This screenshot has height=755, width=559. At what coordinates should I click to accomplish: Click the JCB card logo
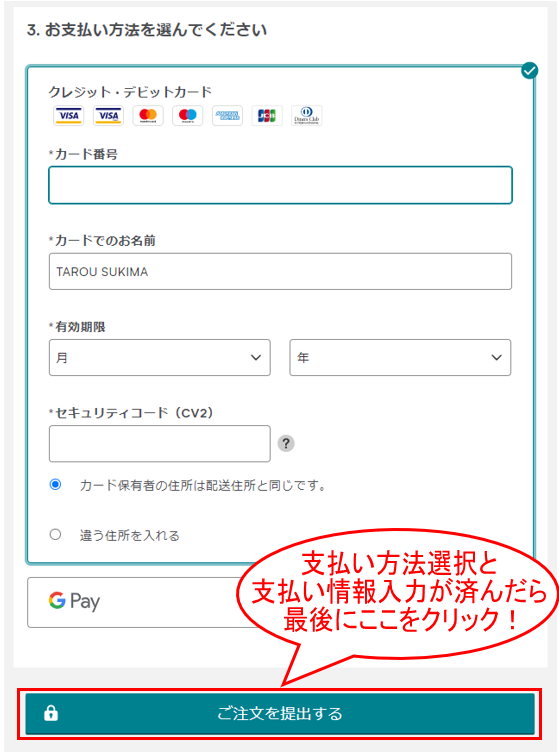pos(267,116)
